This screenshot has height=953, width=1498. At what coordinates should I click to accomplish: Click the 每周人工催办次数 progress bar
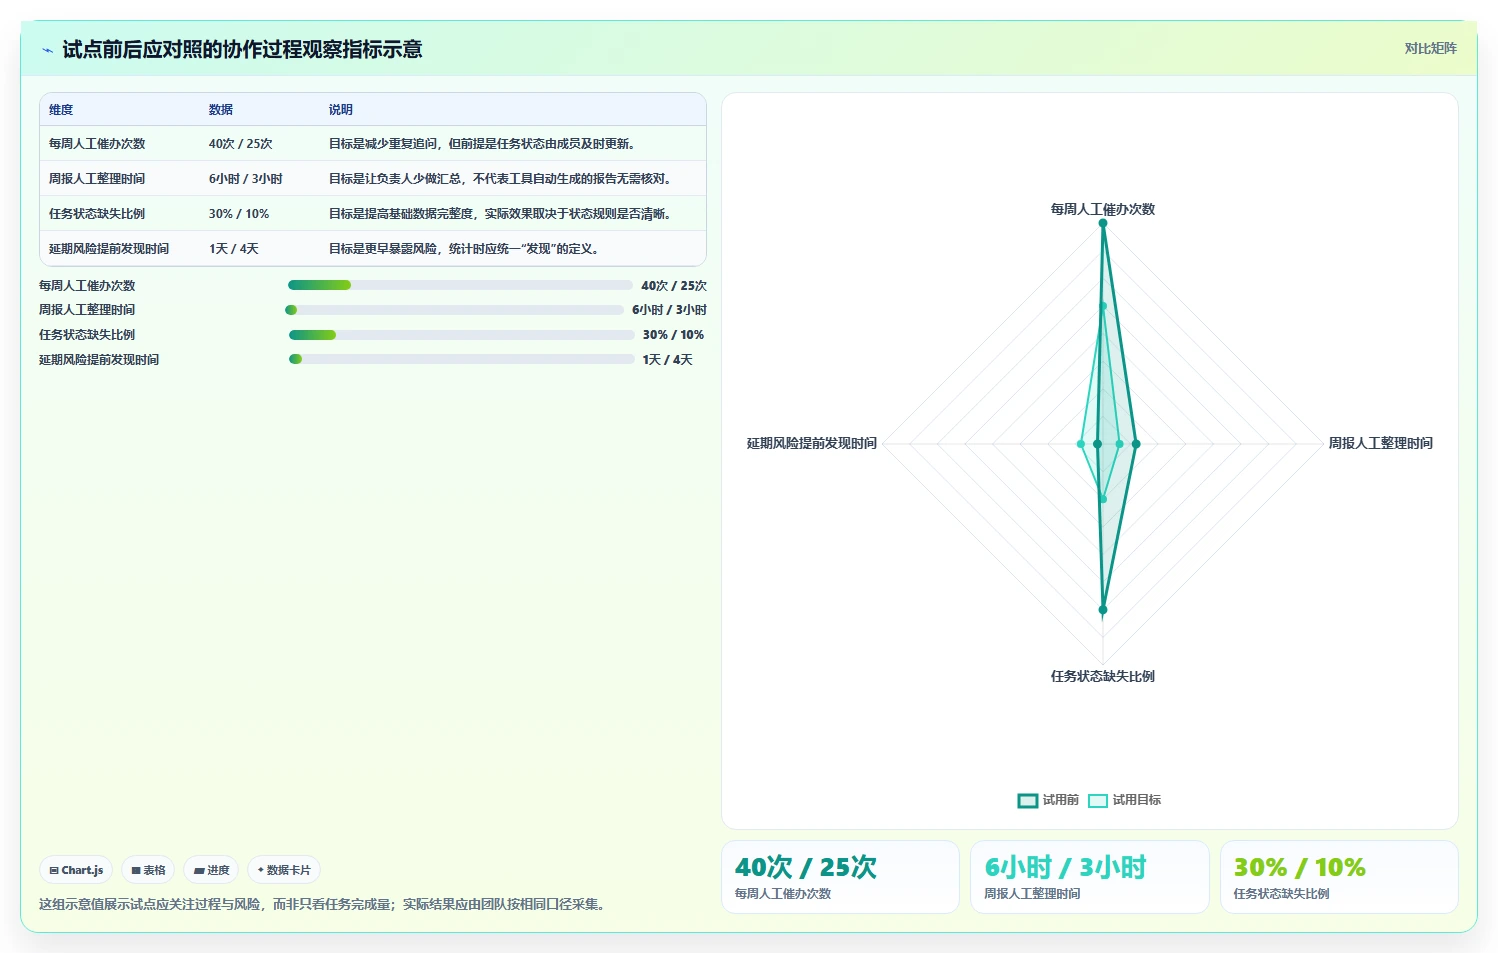pyautogui.click(x=460, y=285)
